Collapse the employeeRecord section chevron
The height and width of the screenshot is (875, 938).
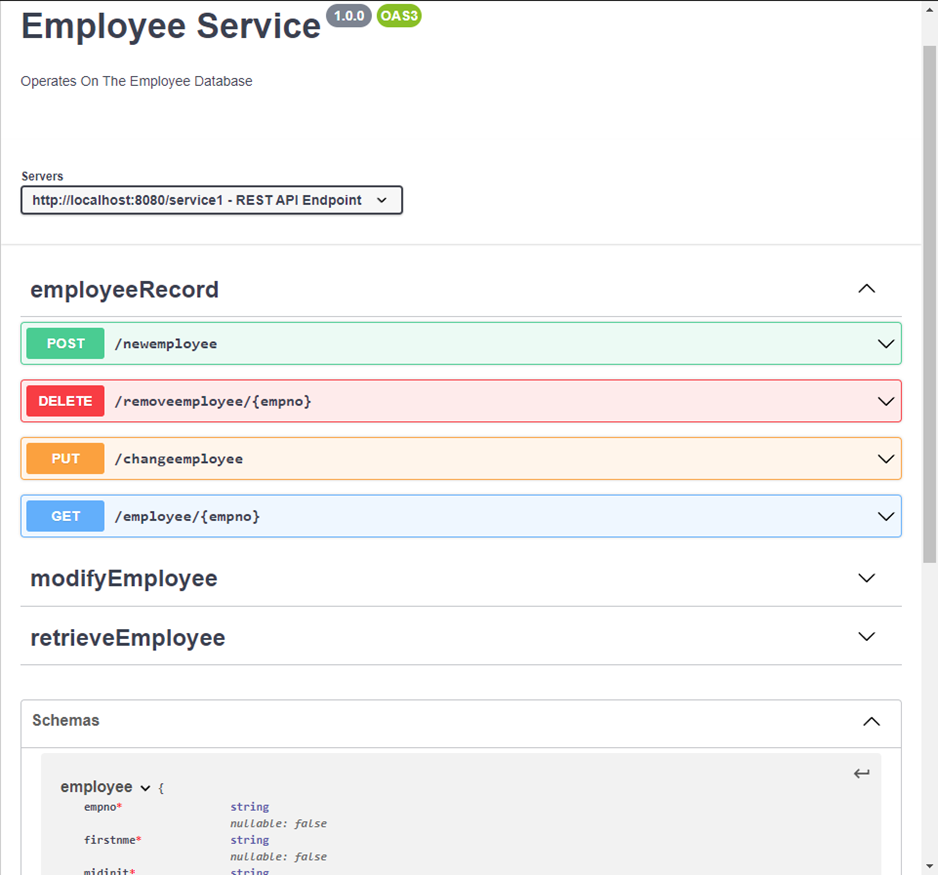point(866,289)
